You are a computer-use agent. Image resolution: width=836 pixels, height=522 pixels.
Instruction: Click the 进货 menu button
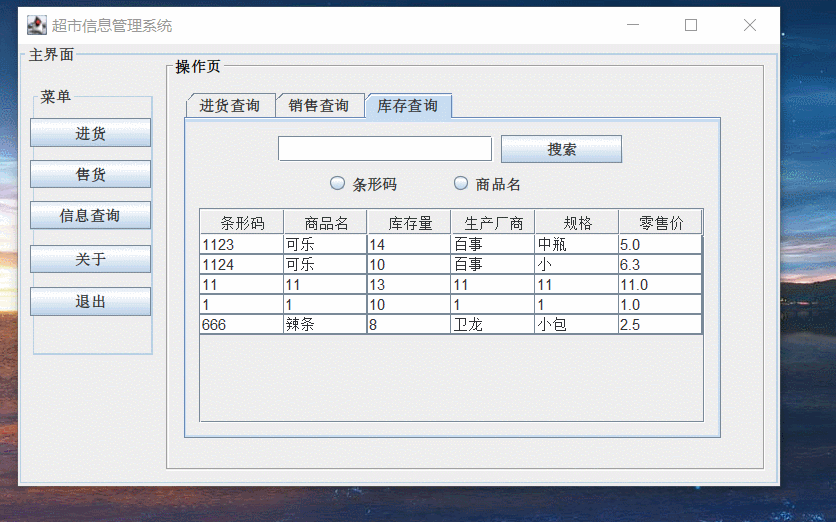point(91,133)
